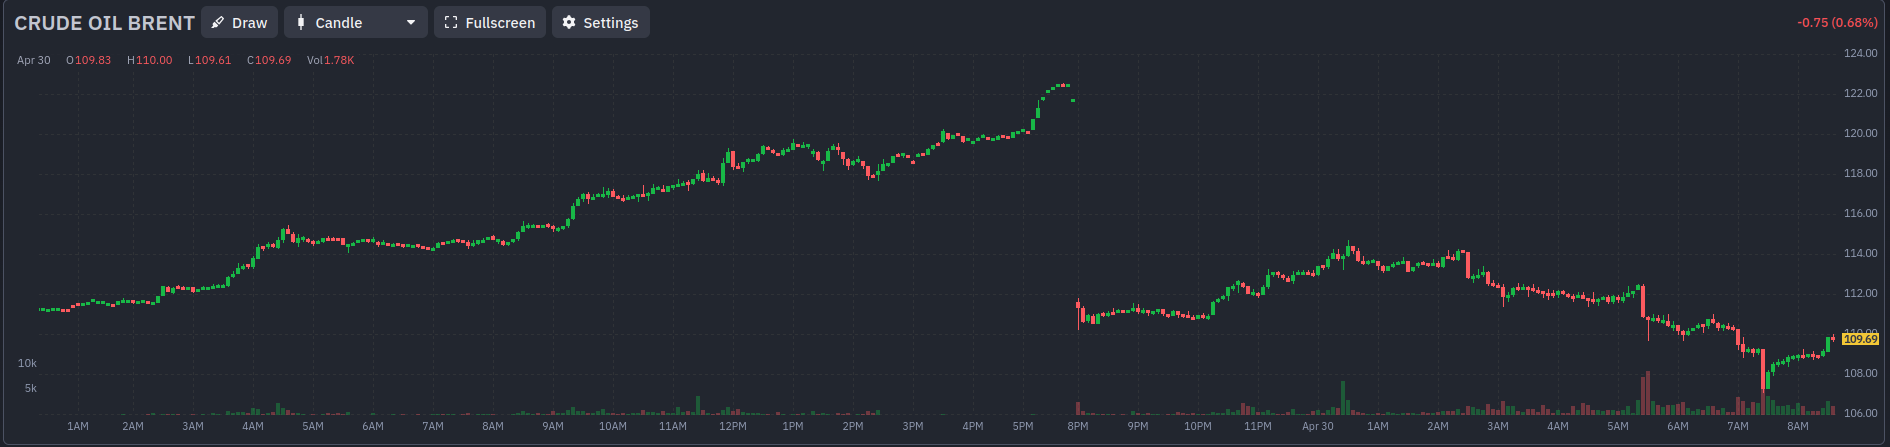Click the Apr 30 date in the OHLC legend
The width and height of the screenshot is (1890, 447).
click(x=33, y=60)
